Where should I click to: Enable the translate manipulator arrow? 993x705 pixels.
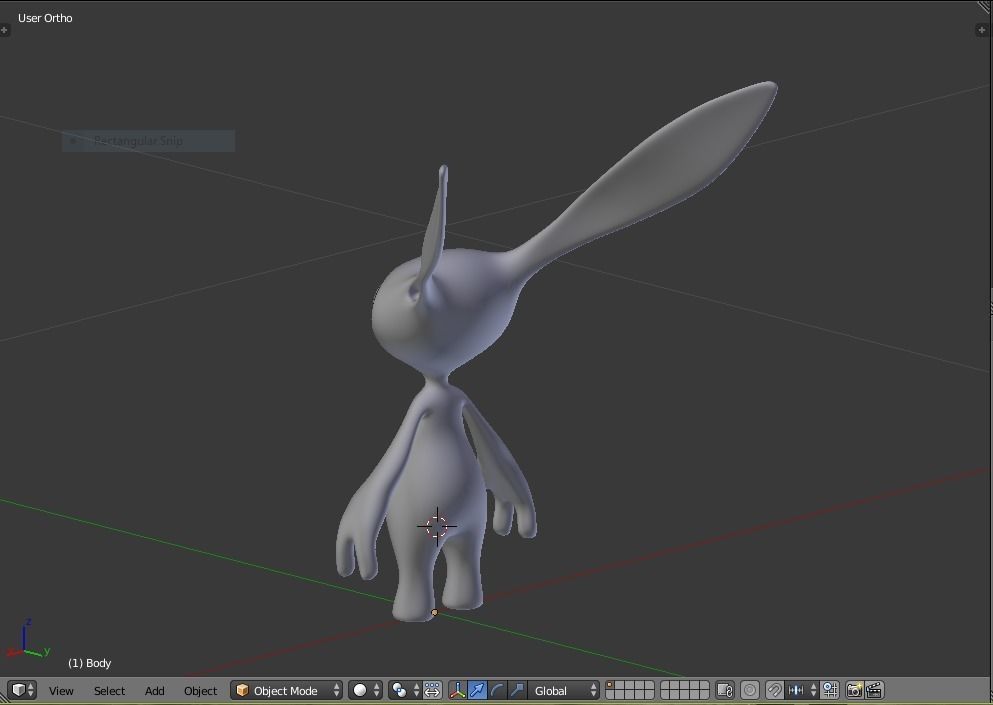[x=477, y=690]
